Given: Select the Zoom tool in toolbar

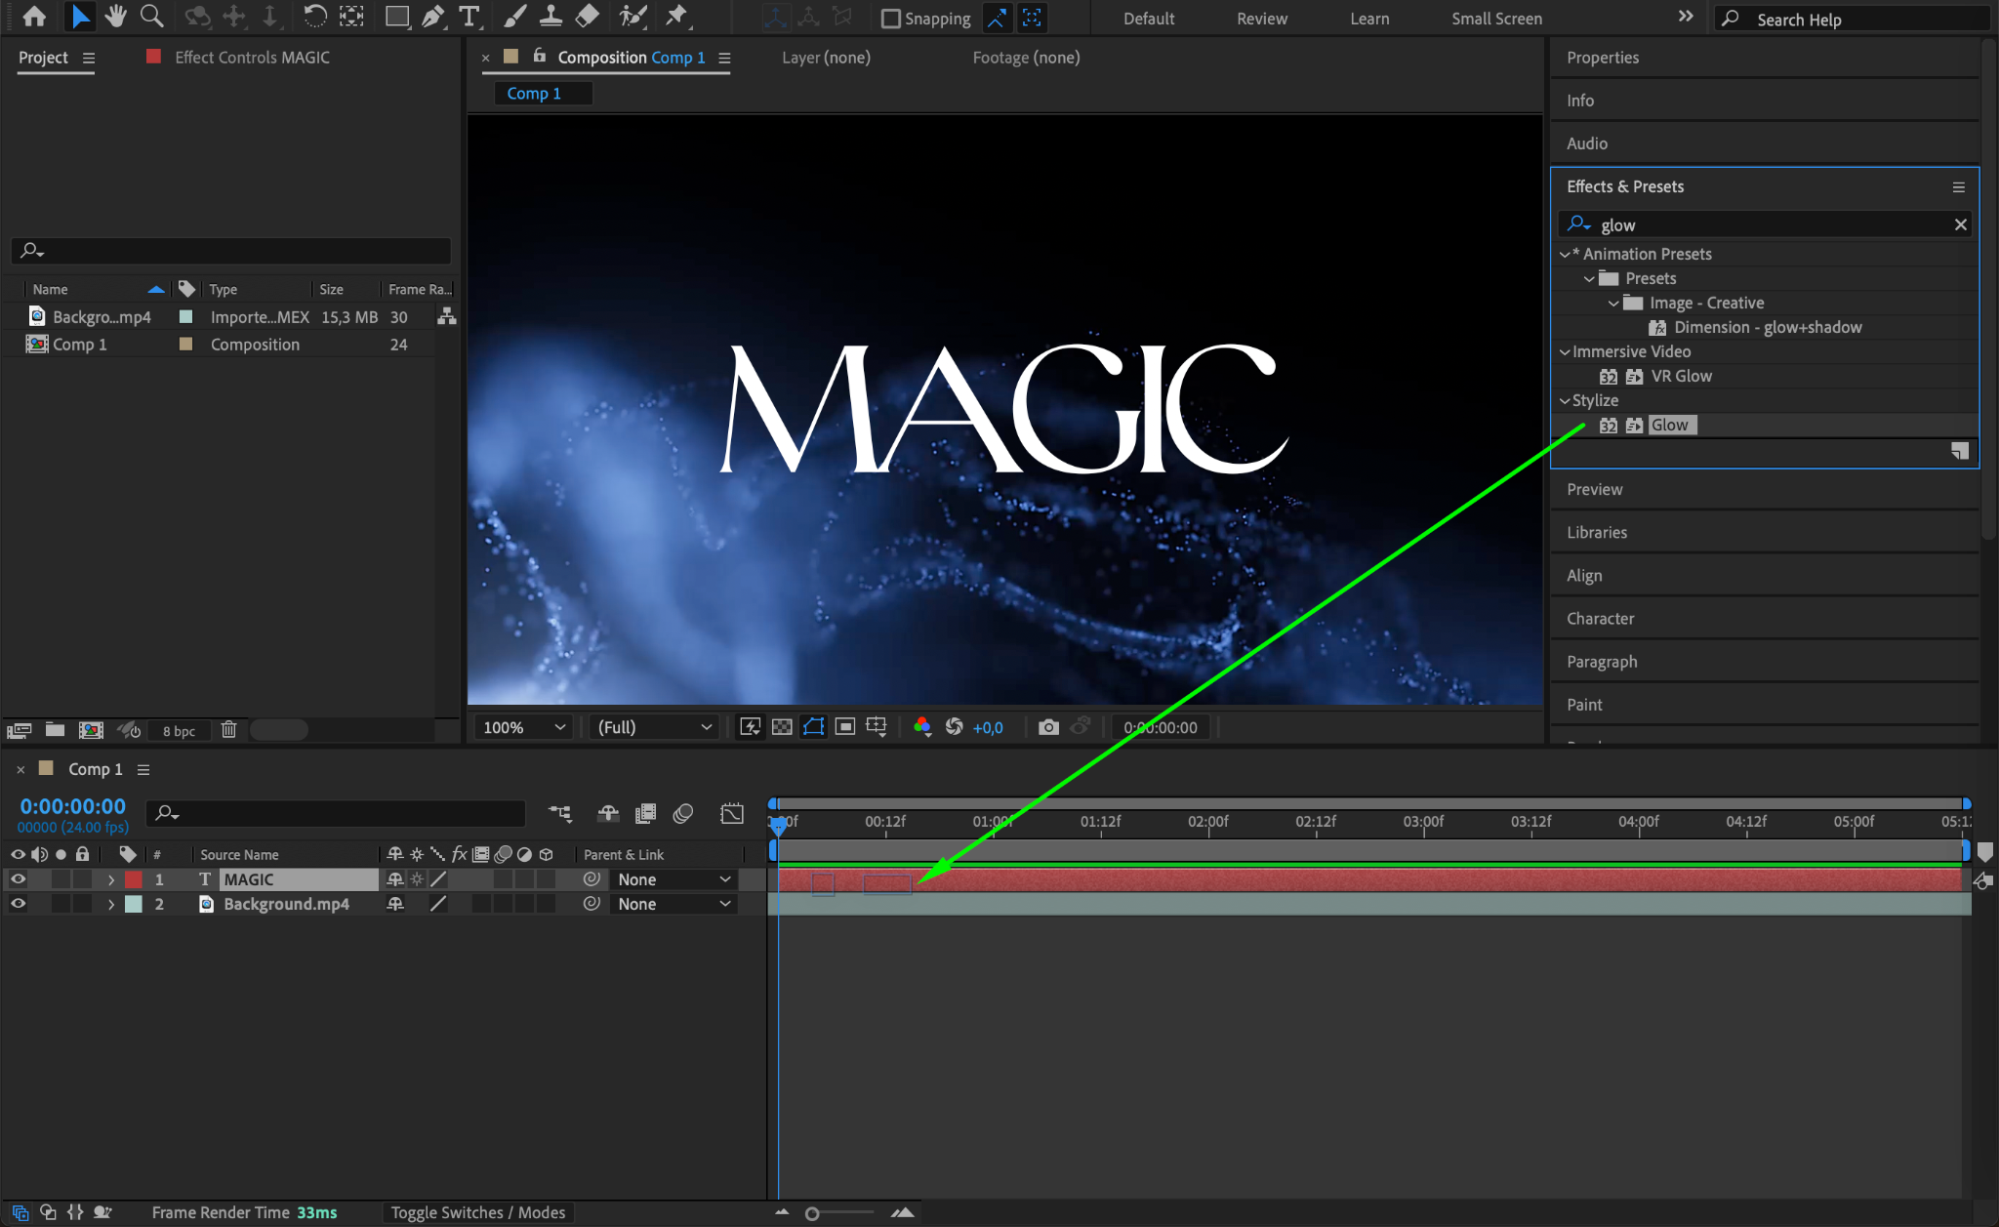Looking at the screenshot, I should (x=151, y=16).
